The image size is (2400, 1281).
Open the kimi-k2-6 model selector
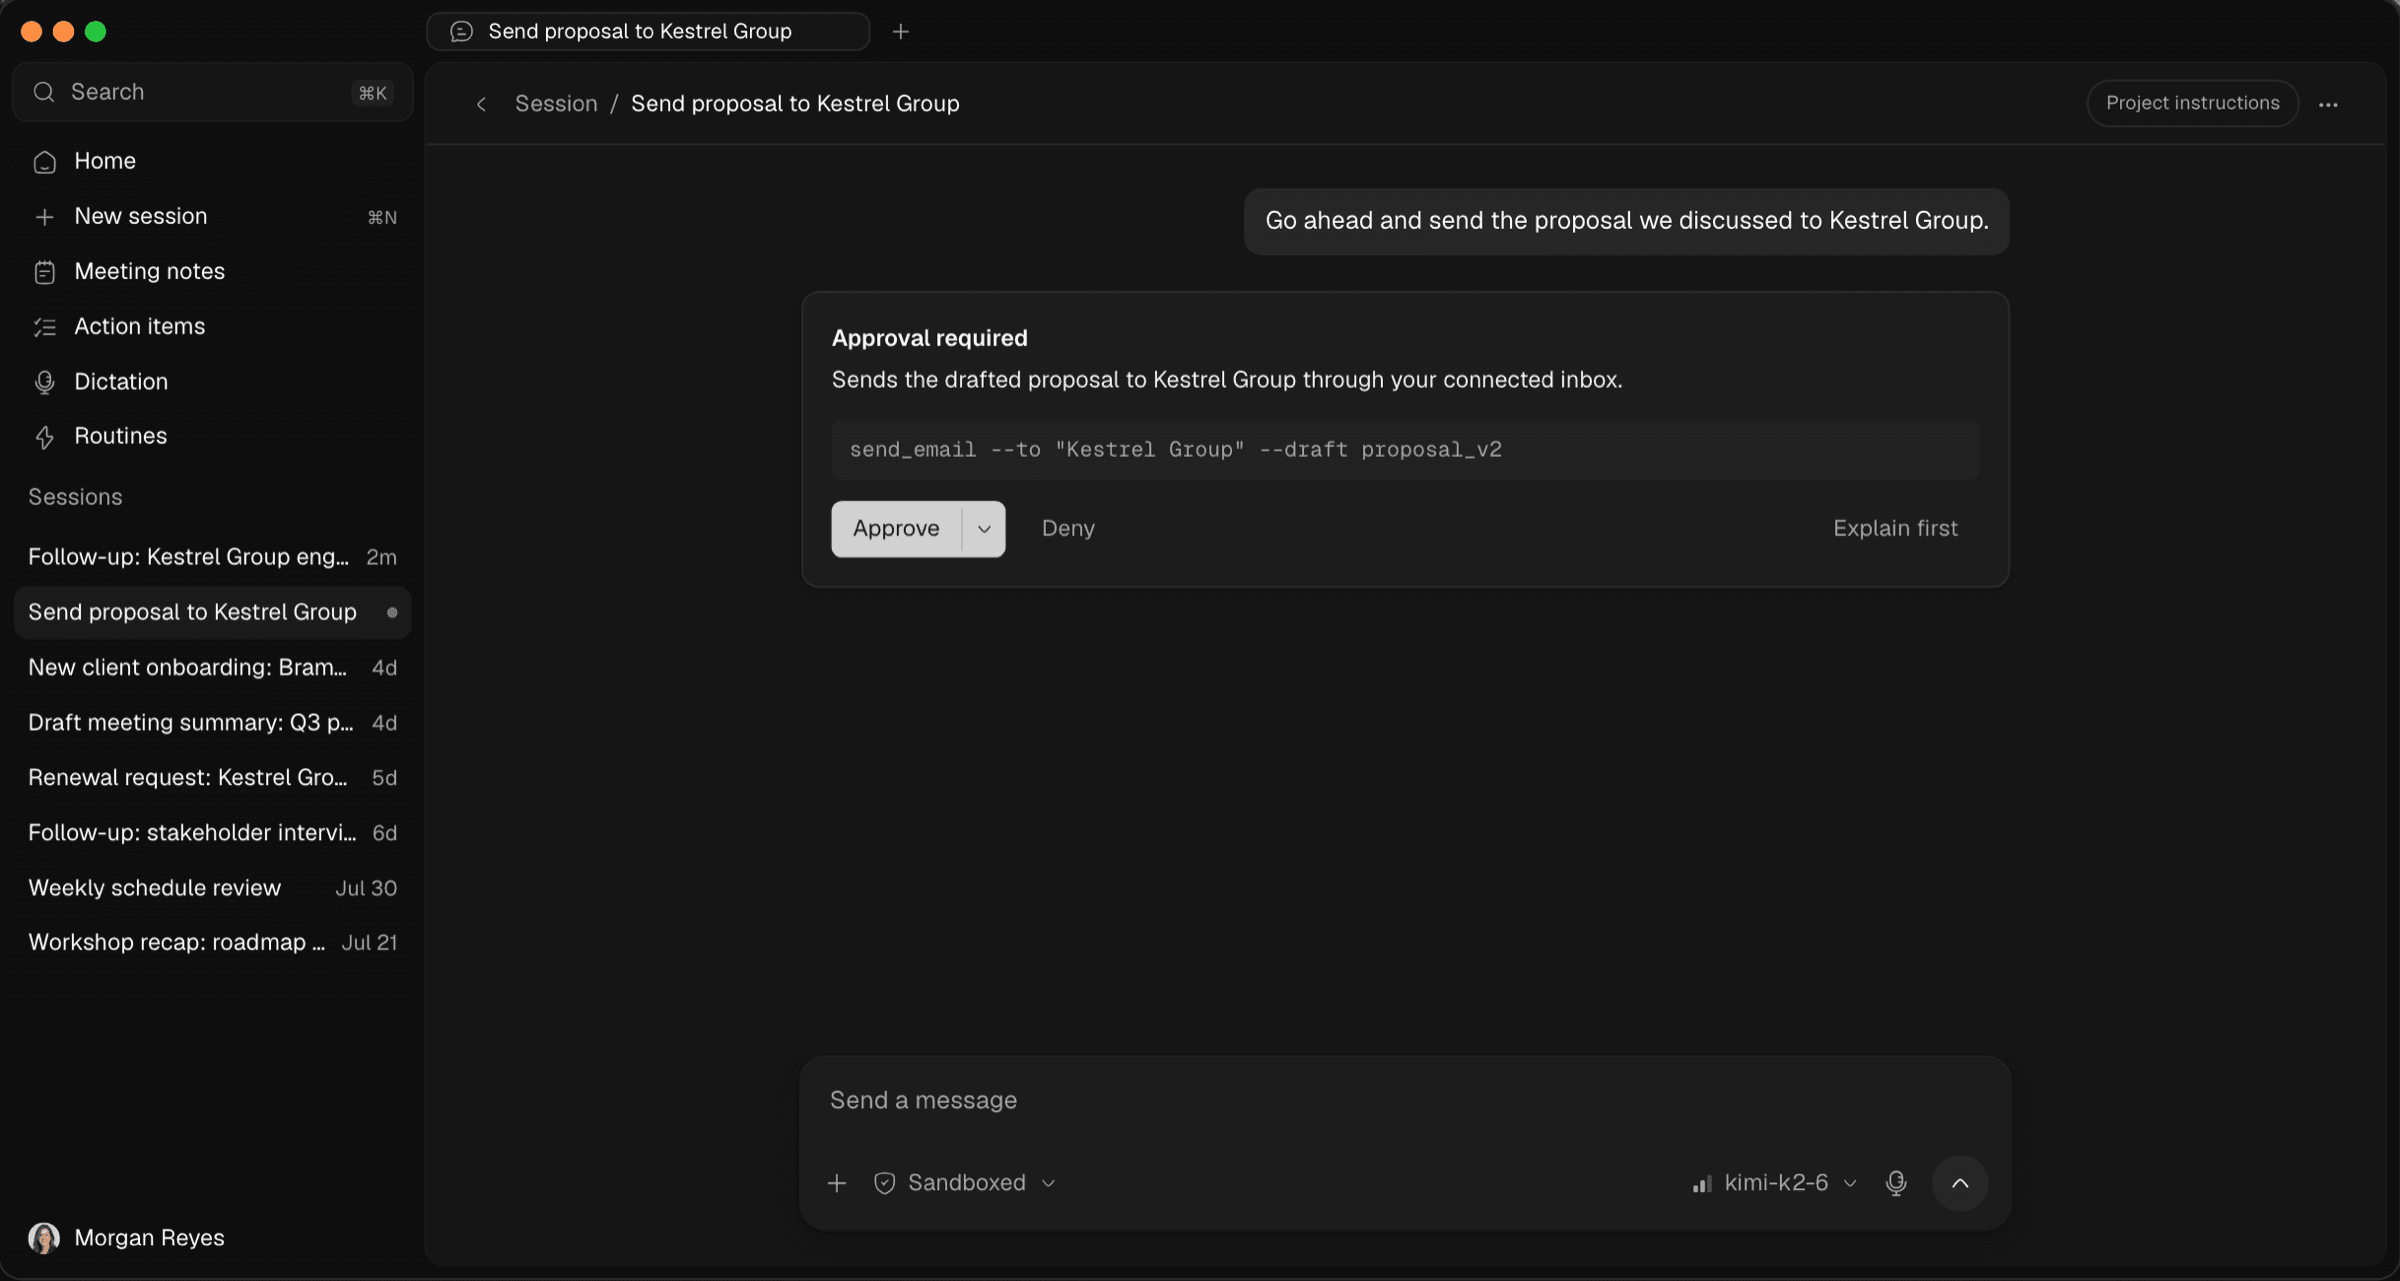click(x=1774, y=1183)
